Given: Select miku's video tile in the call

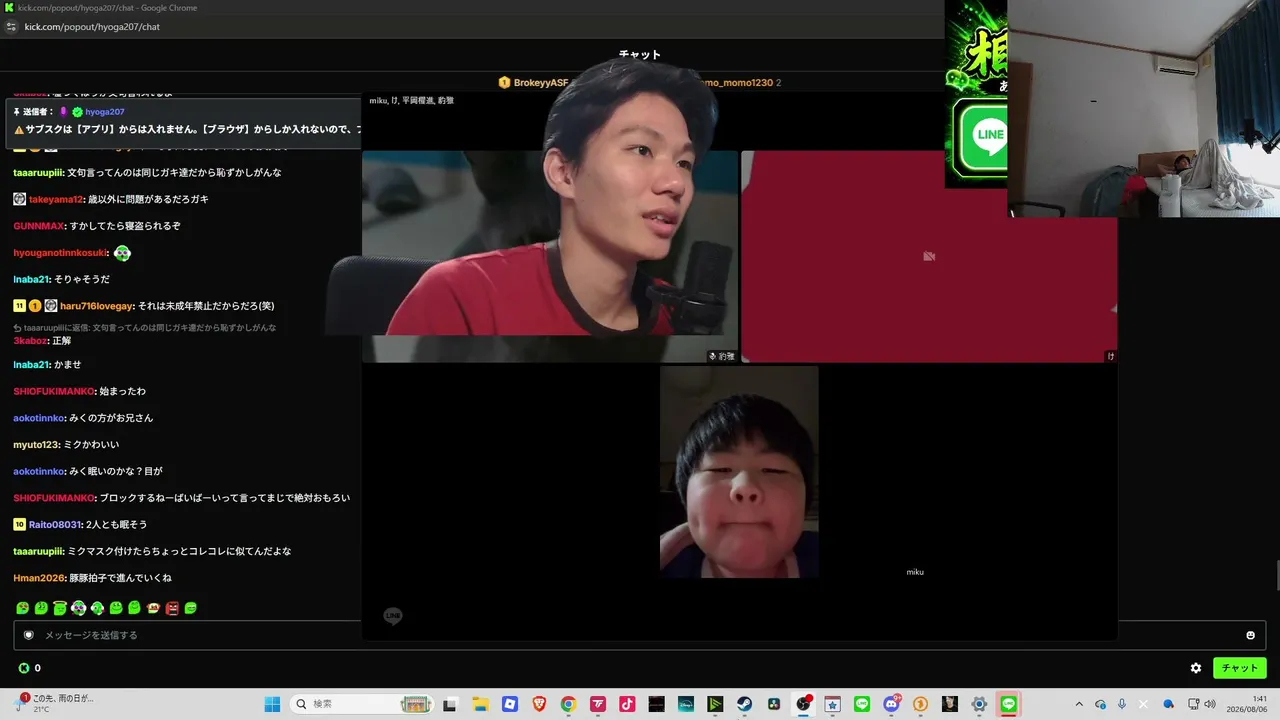Looking at the screenshot, I should [x=739, y=472].
